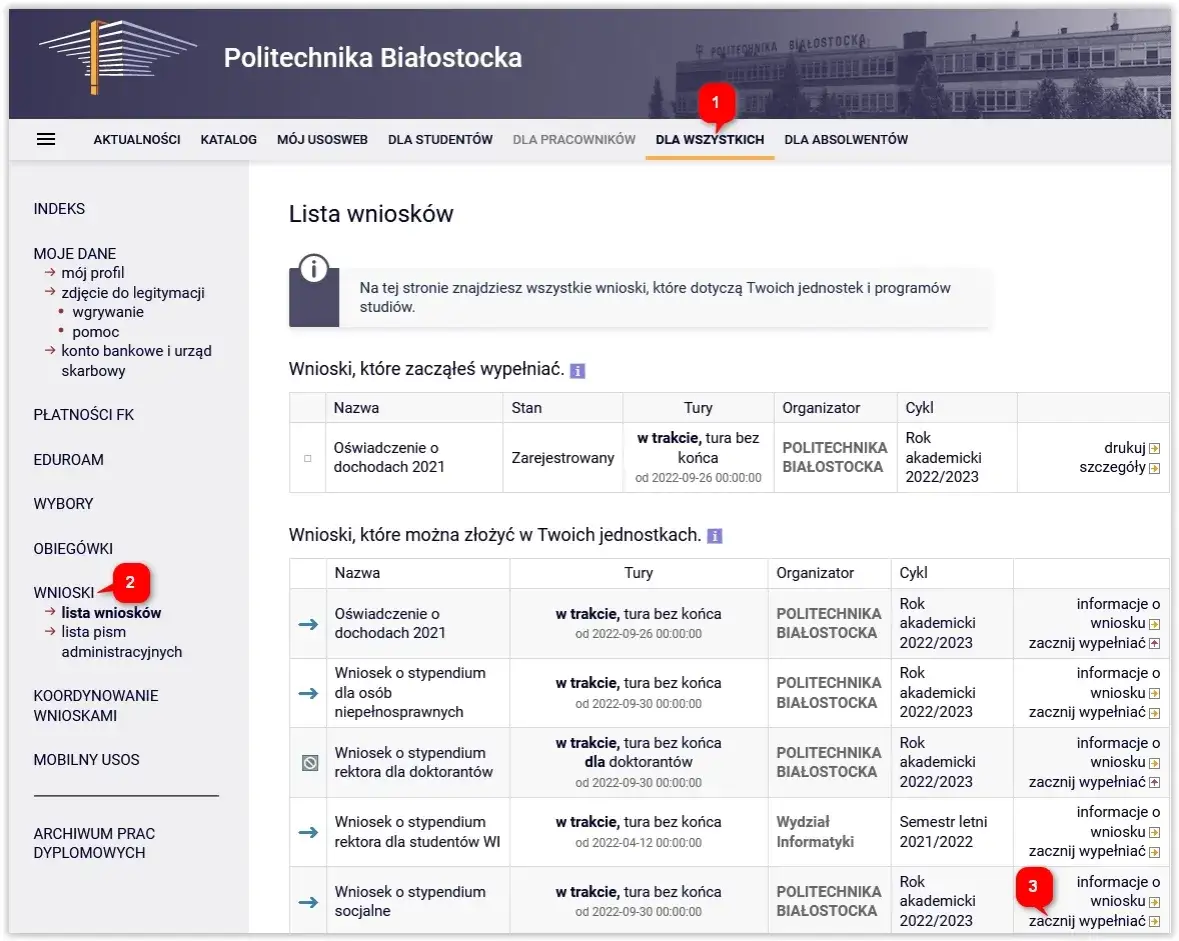
Task: Click the arrow beside "Wniosek o stypendium socjalne"
Action: click(307, 901)
